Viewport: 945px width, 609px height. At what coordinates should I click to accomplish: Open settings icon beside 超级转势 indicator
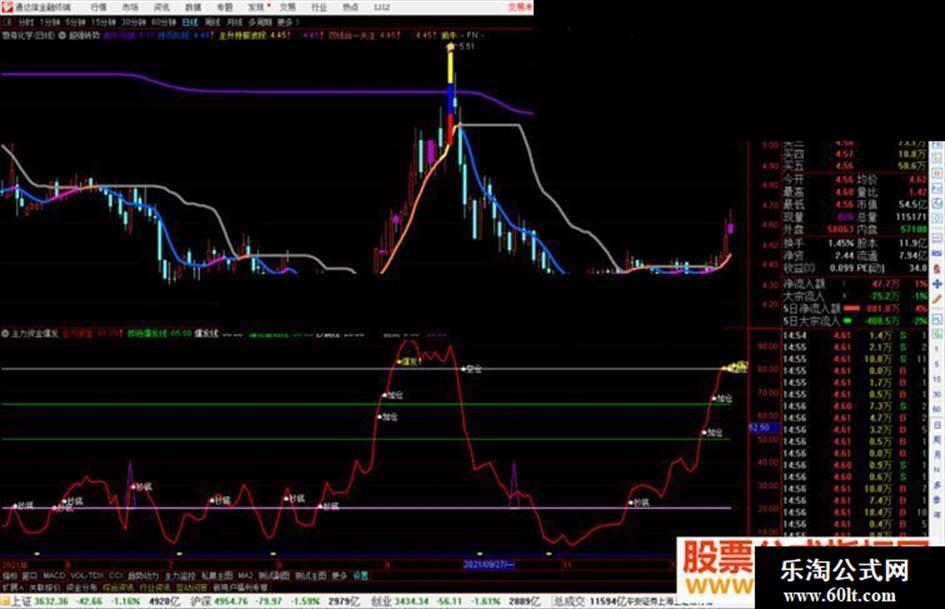pyautogui.click(x=61, y=36)
